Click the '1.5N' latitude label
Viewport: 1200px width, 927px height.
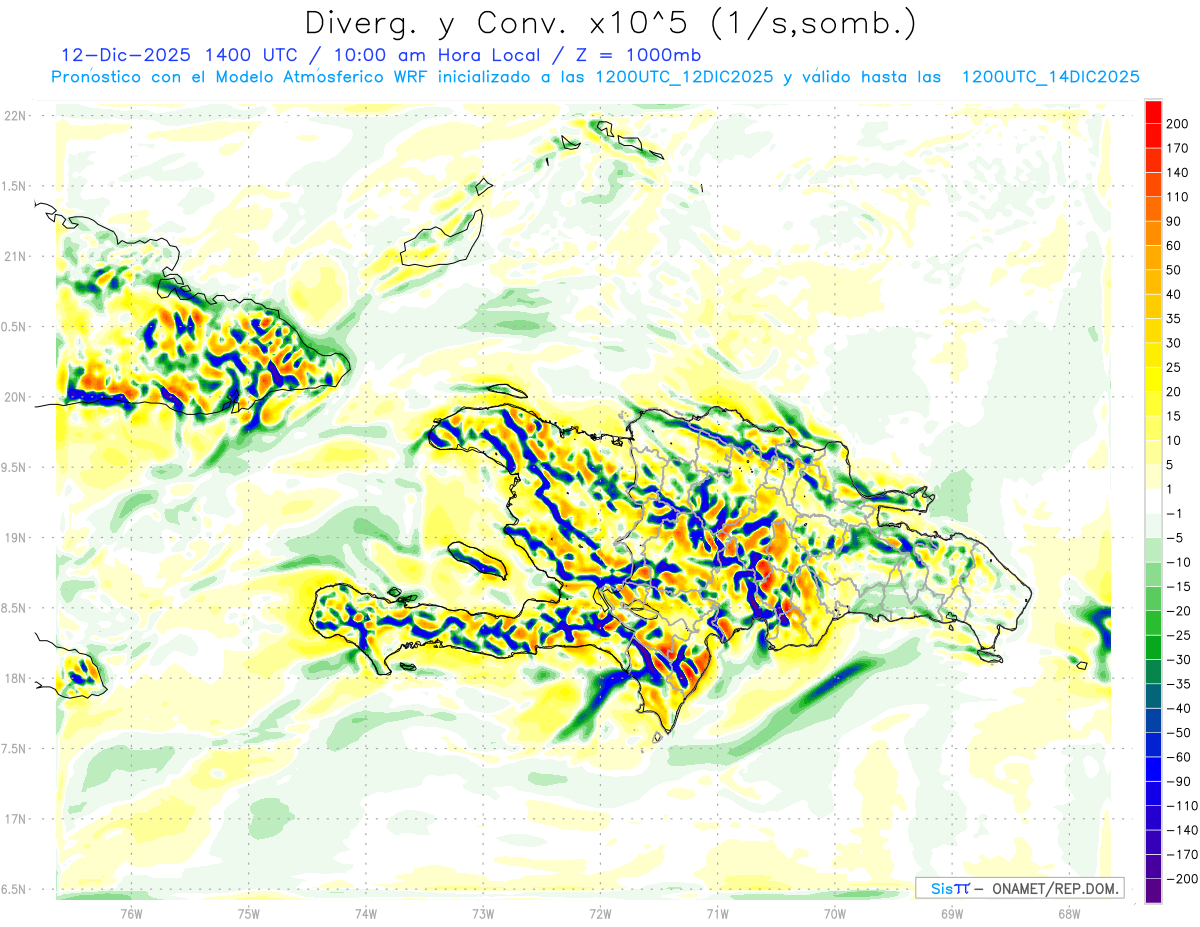pyautogui.click(x=13, y=186)
